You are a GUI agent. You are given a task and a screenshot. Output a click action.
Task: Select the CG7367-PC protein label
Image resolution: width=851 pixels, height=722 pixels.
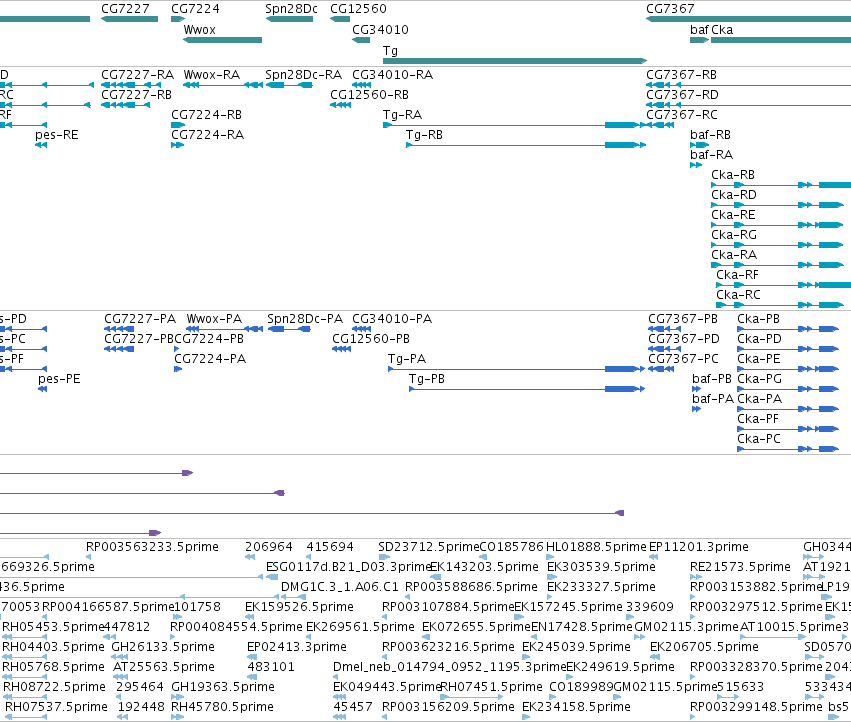coord(684,359)
